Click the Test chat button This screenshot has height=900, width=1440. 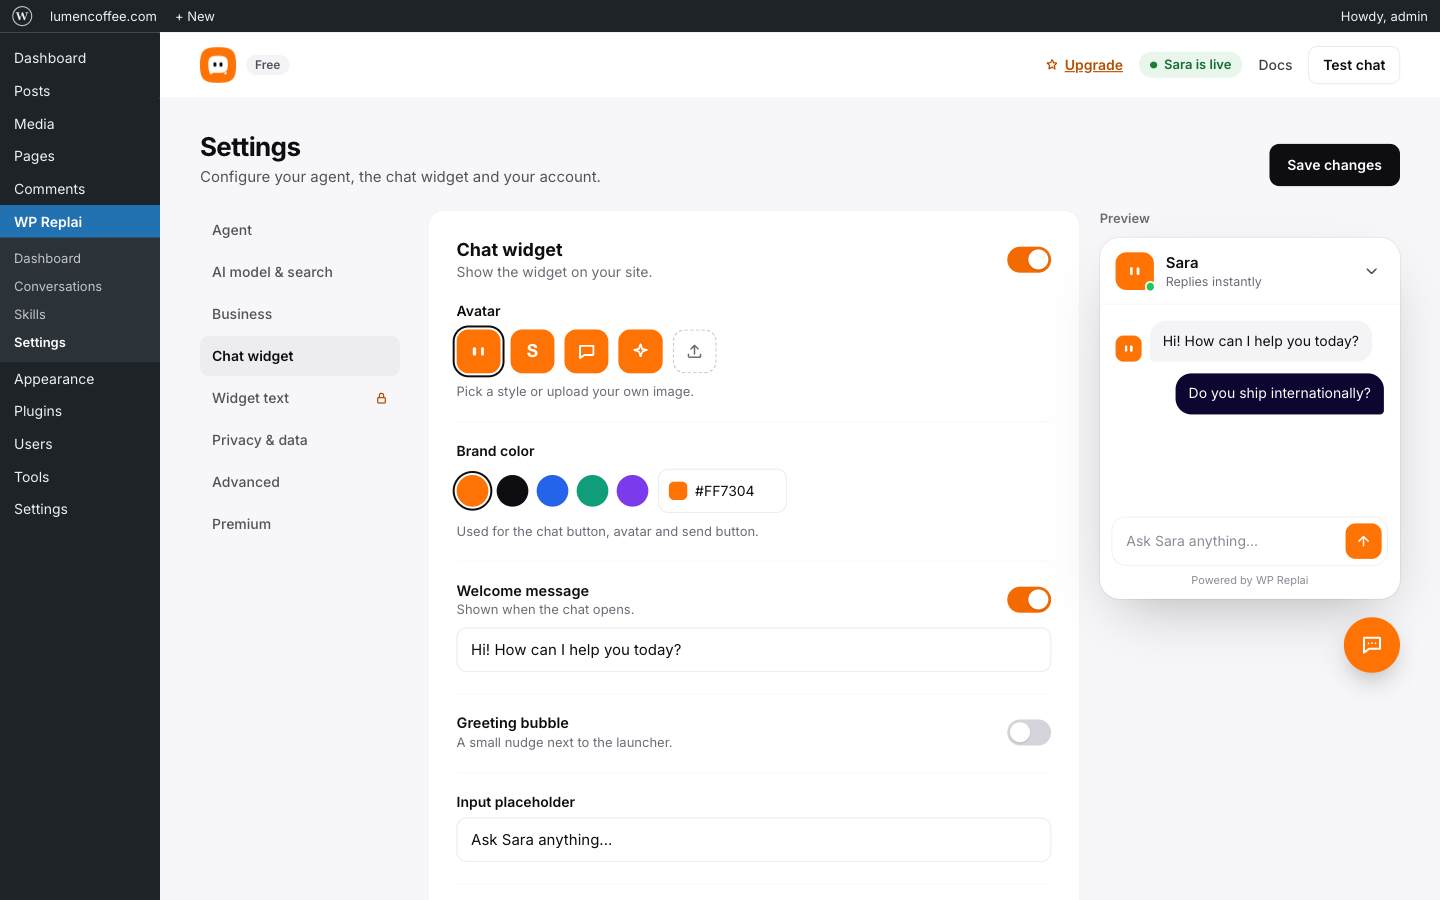coord(1354,65)
